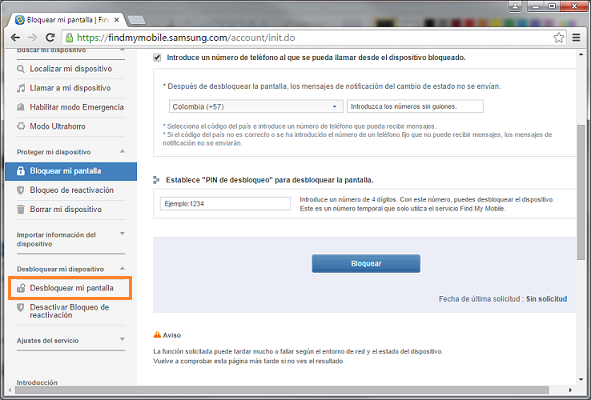Click the vertical scrollbar up arrow
591x400 pixels.
(x=581, y=55)
